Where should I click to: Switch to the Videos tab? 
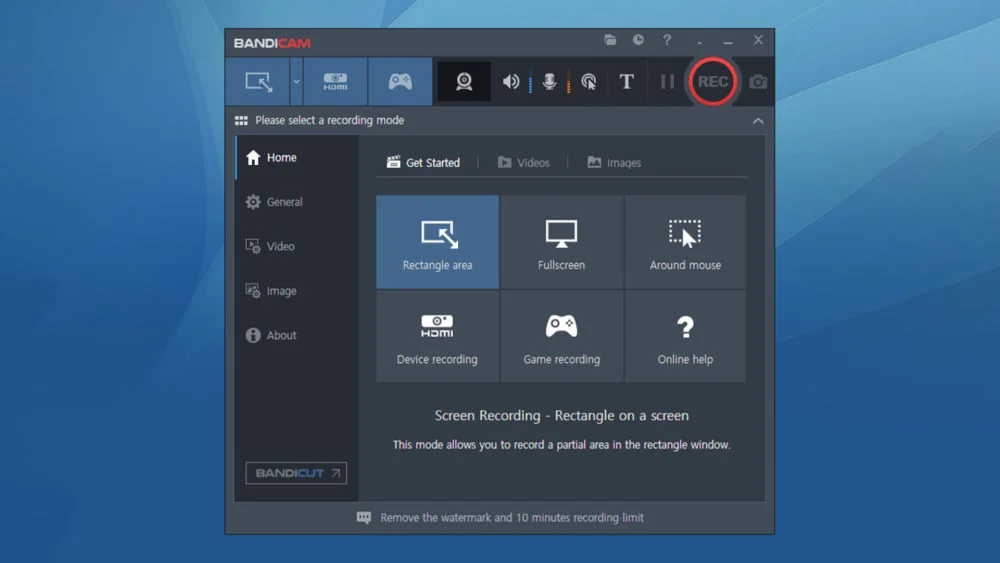click(x=524, y=163)
